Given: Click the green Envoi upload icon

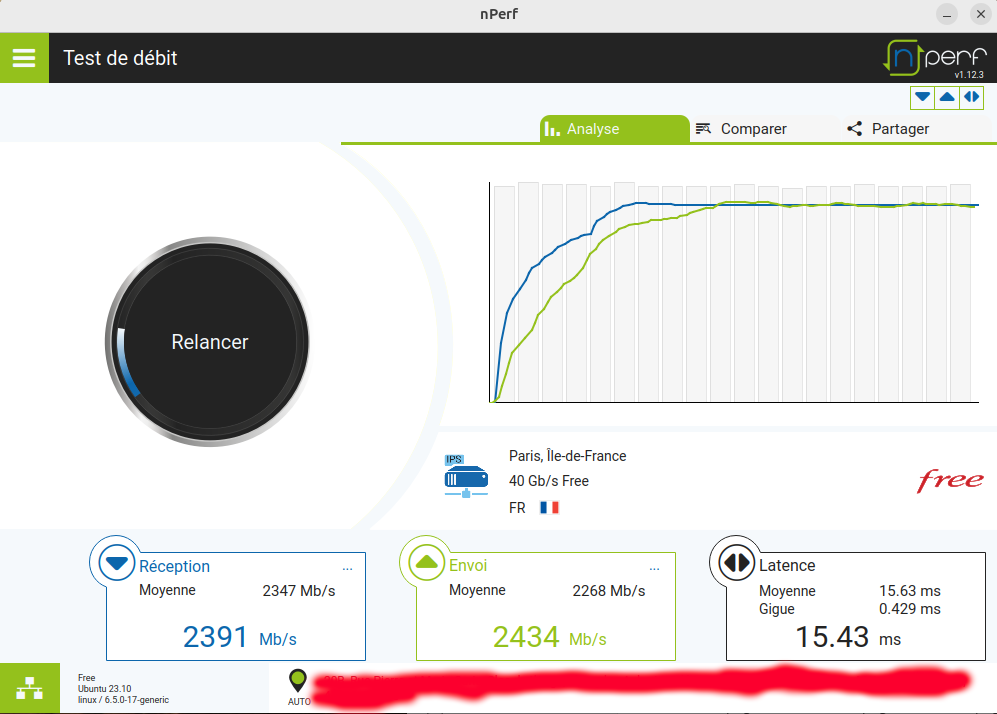Looking at the screenshot, I should [x=427, y=564].
